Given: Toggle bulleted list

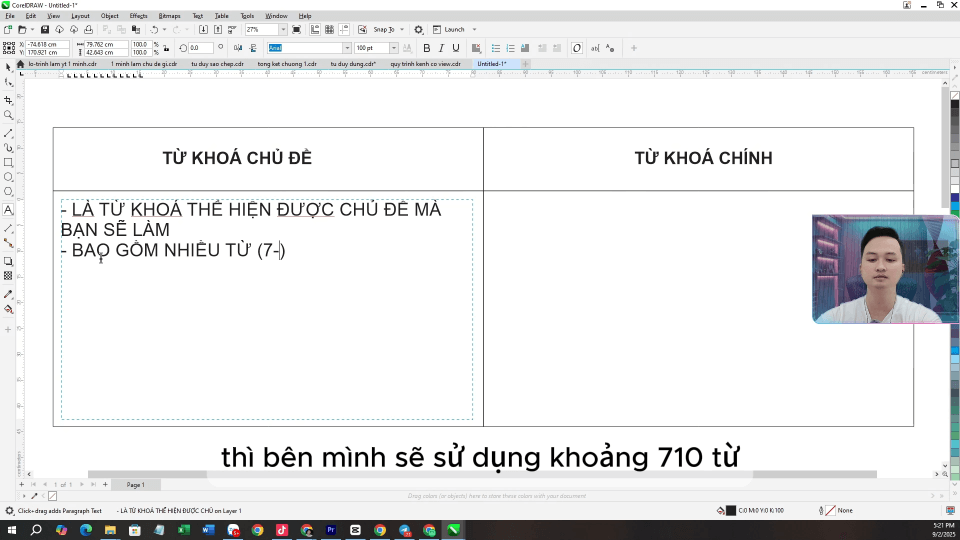Looking at the screenshot, I should [496, 48].
